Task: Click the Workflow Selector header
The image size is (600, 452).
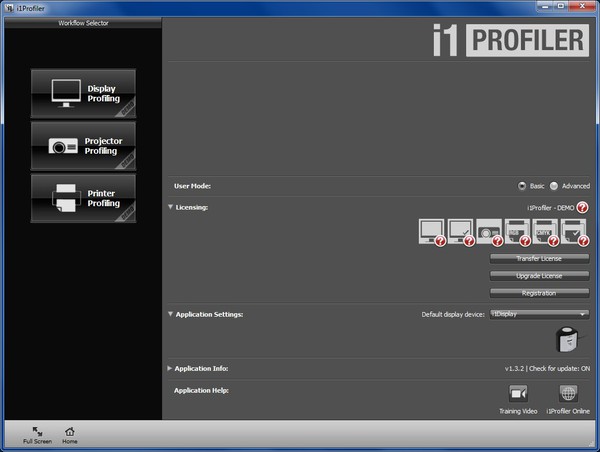Action: click(83, 23)
